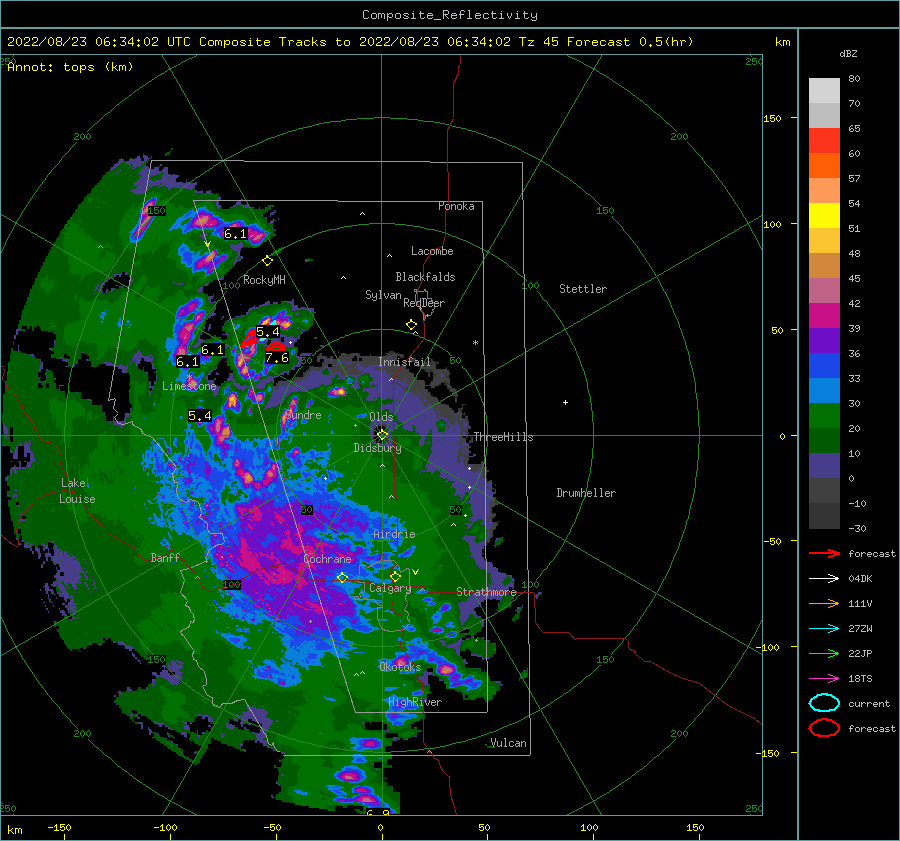
Task: Click the 5.4 label beside red storm cell
Action: tap(267, 331)
